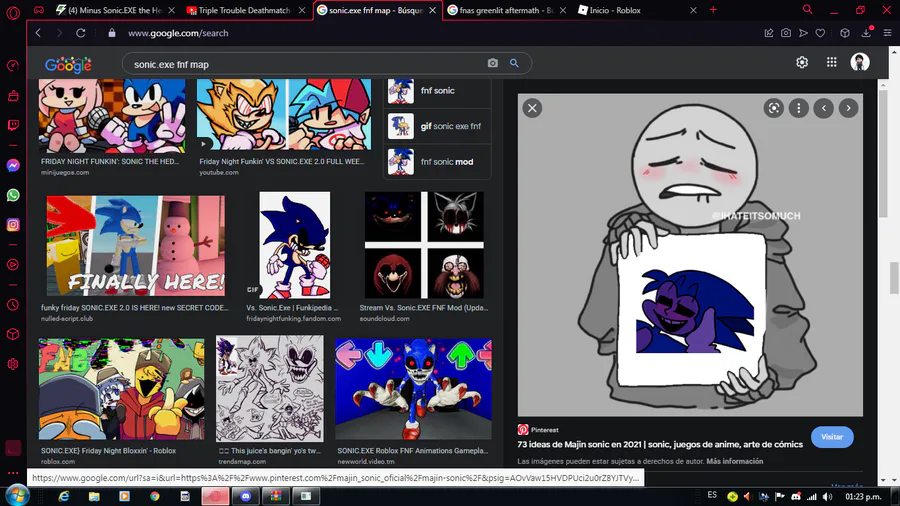Open the downloads toolbar icon
This screenshot has height=506, width=900.
point(866,33)
